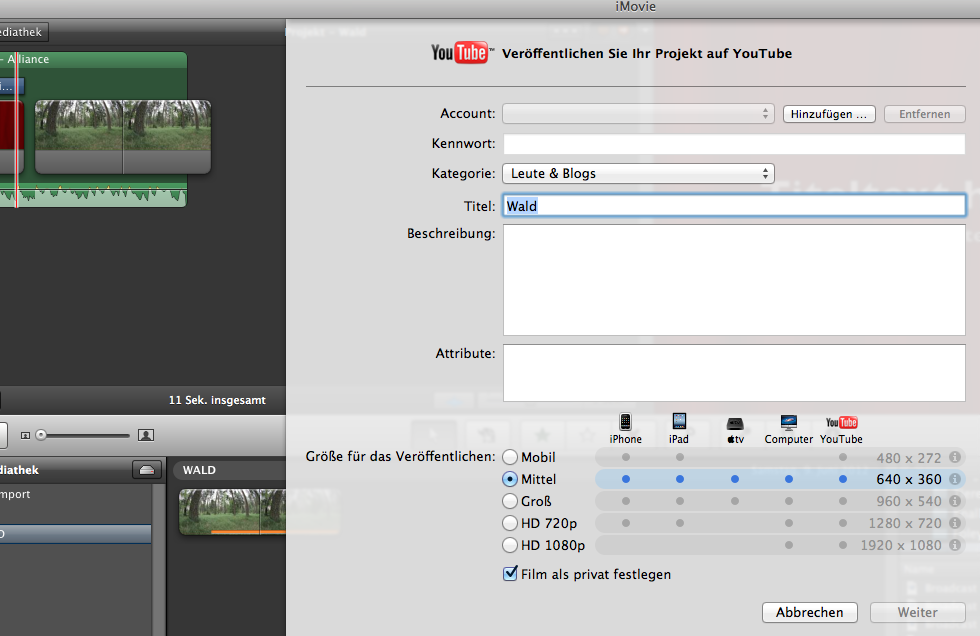Image resolution: width=980 pixels, height=636 pixels.
Task: Open the Kategorie dropdown Leute & Blogs
Action: click(638, 173)
